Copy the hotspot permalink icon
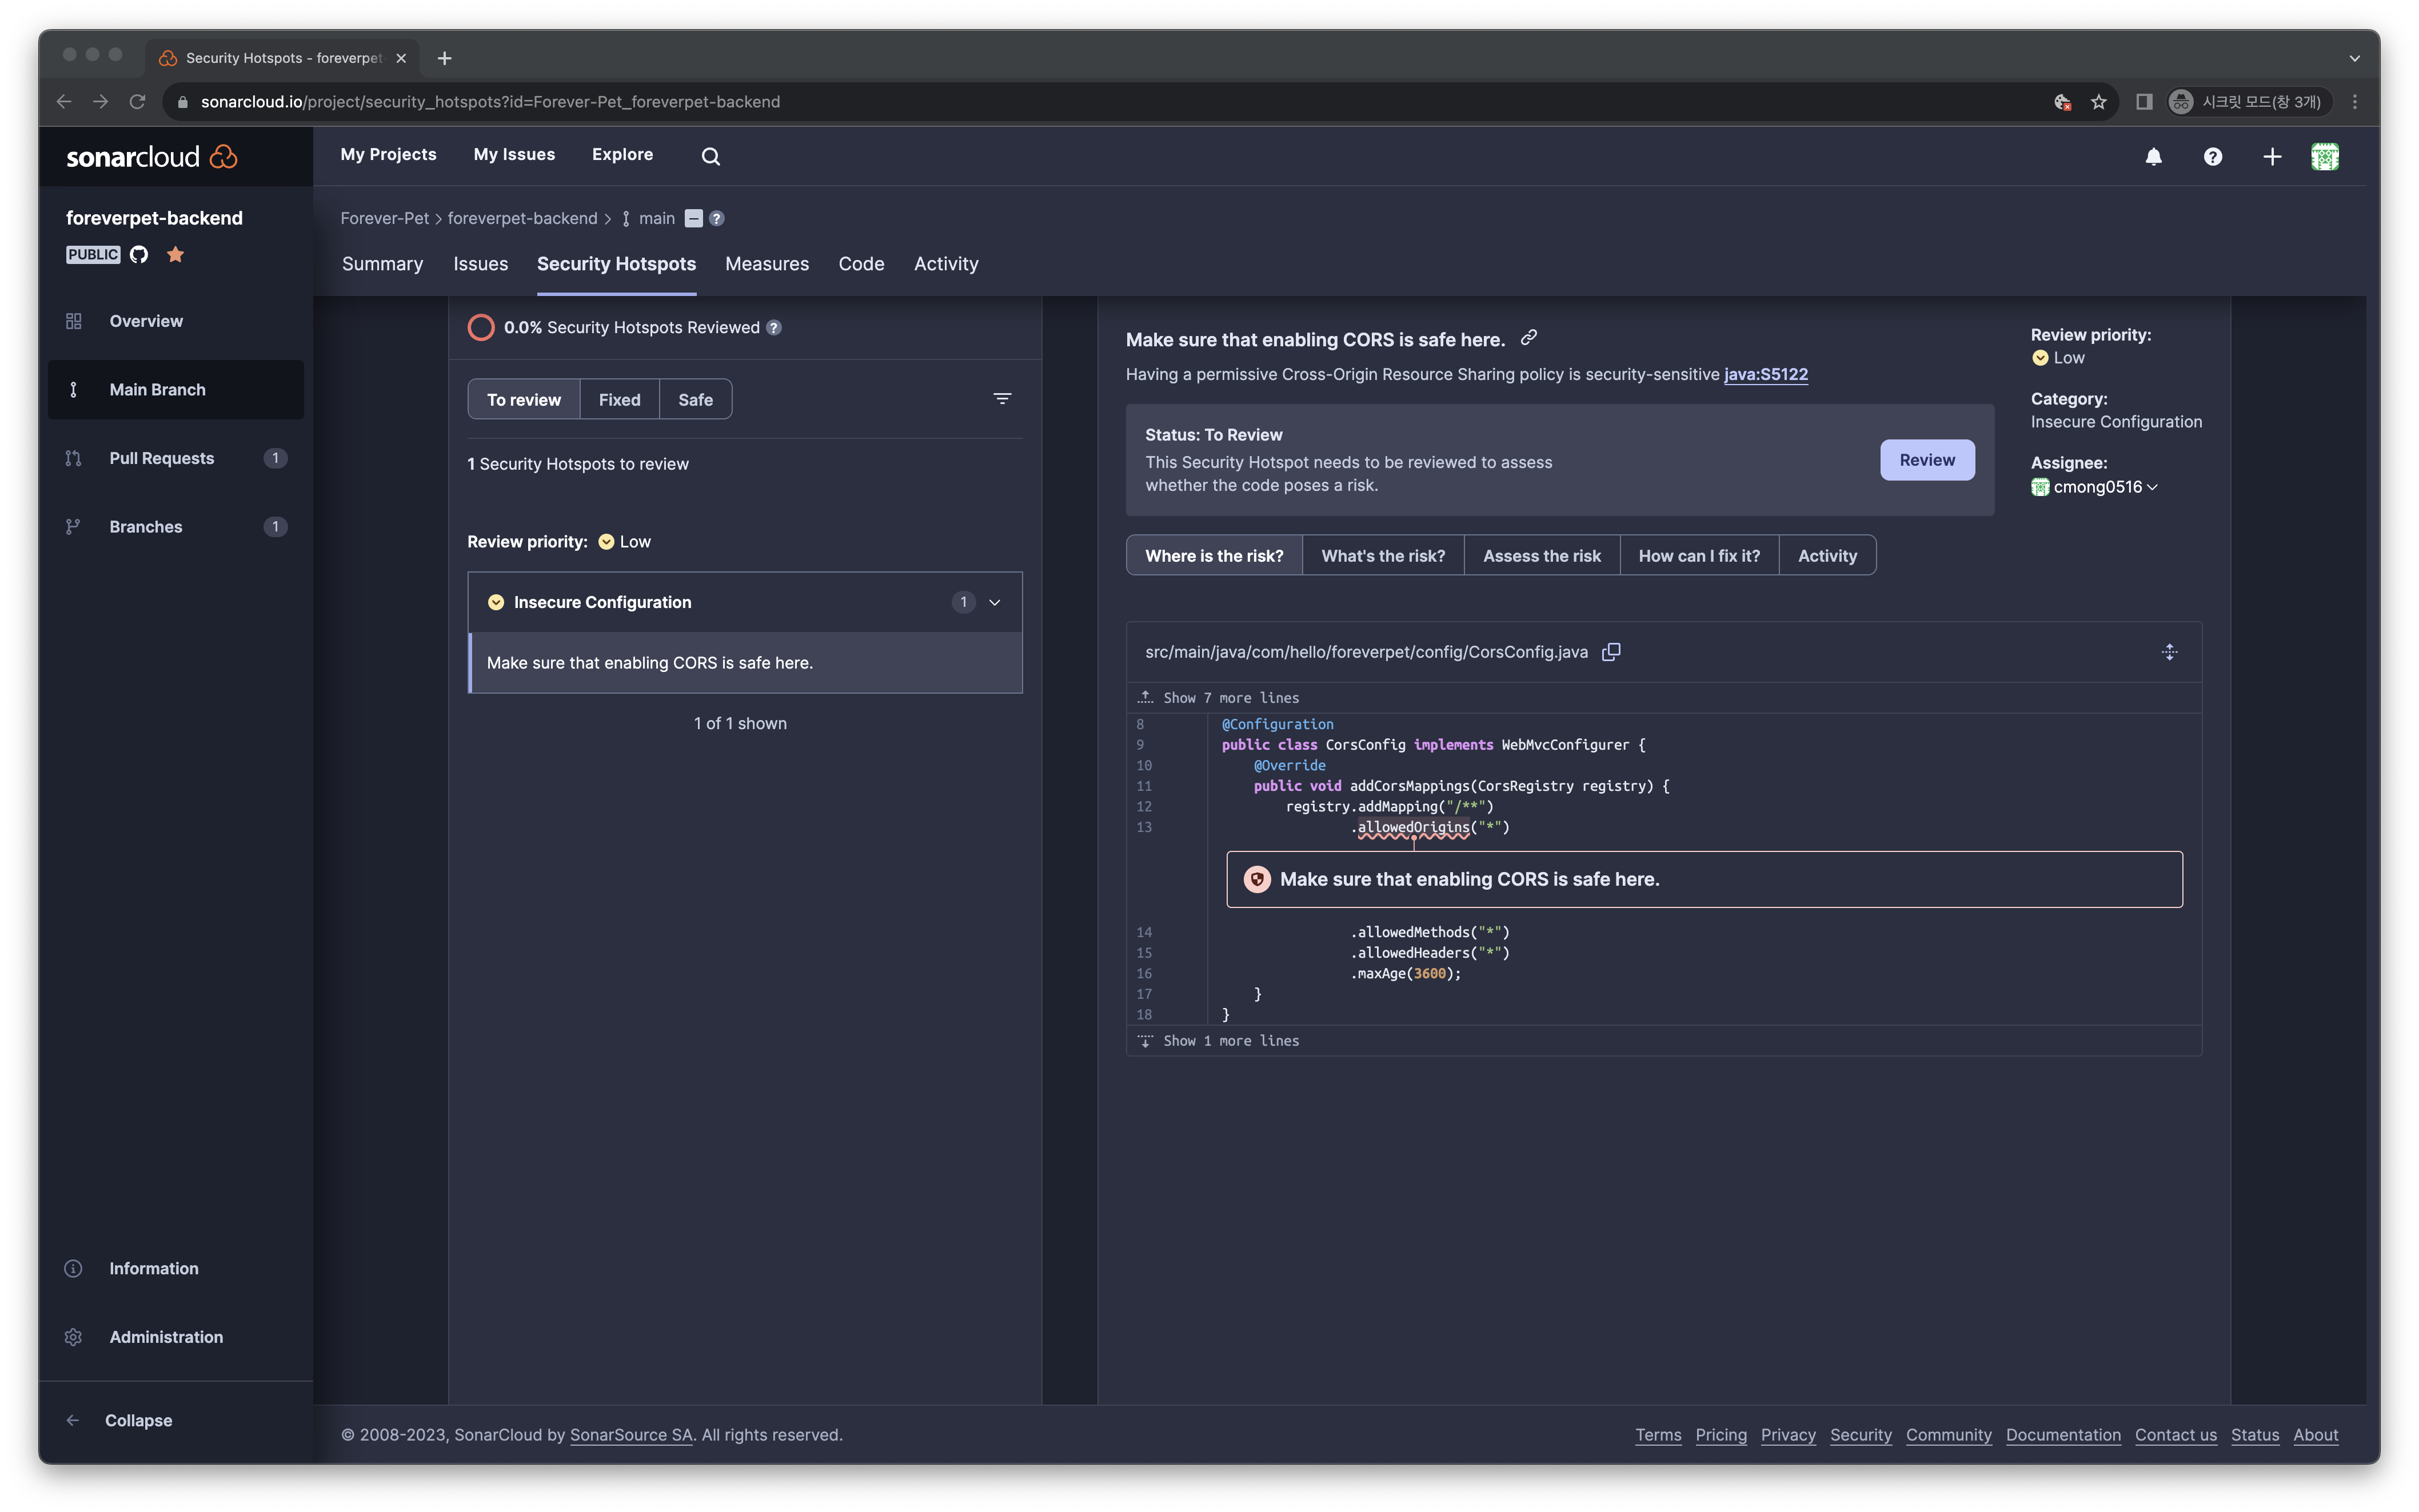The image size is (2419, 1512). [x=1528, y=338]
